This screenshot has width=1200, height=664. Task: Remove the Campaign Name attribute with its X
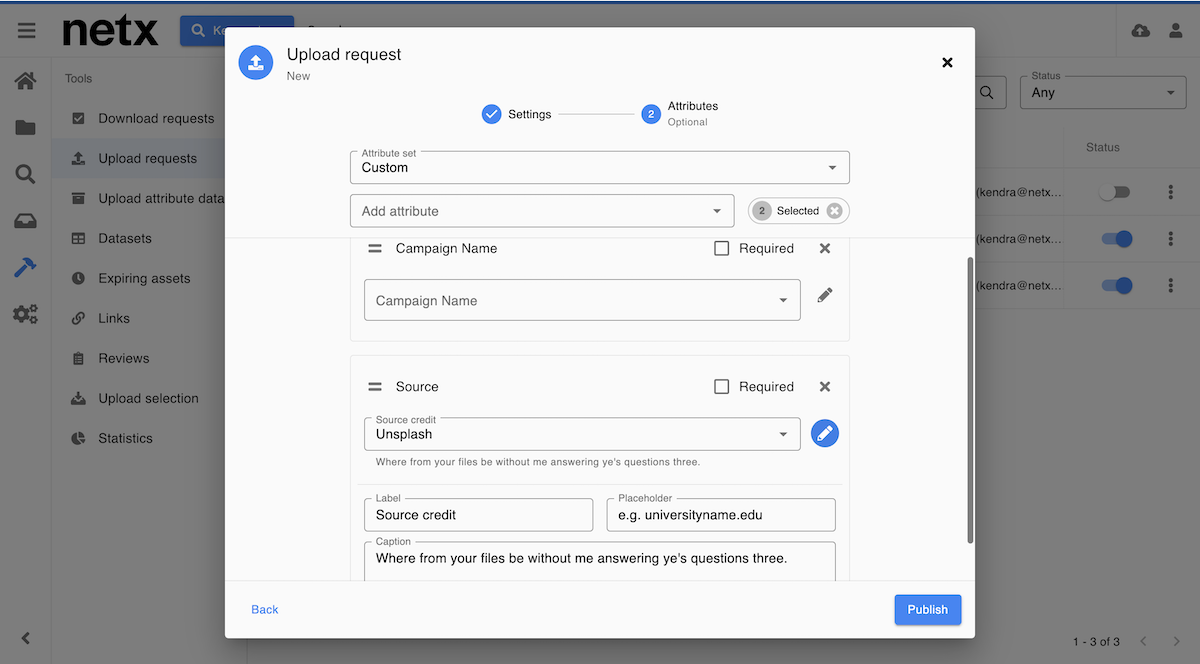coord(825,249)
